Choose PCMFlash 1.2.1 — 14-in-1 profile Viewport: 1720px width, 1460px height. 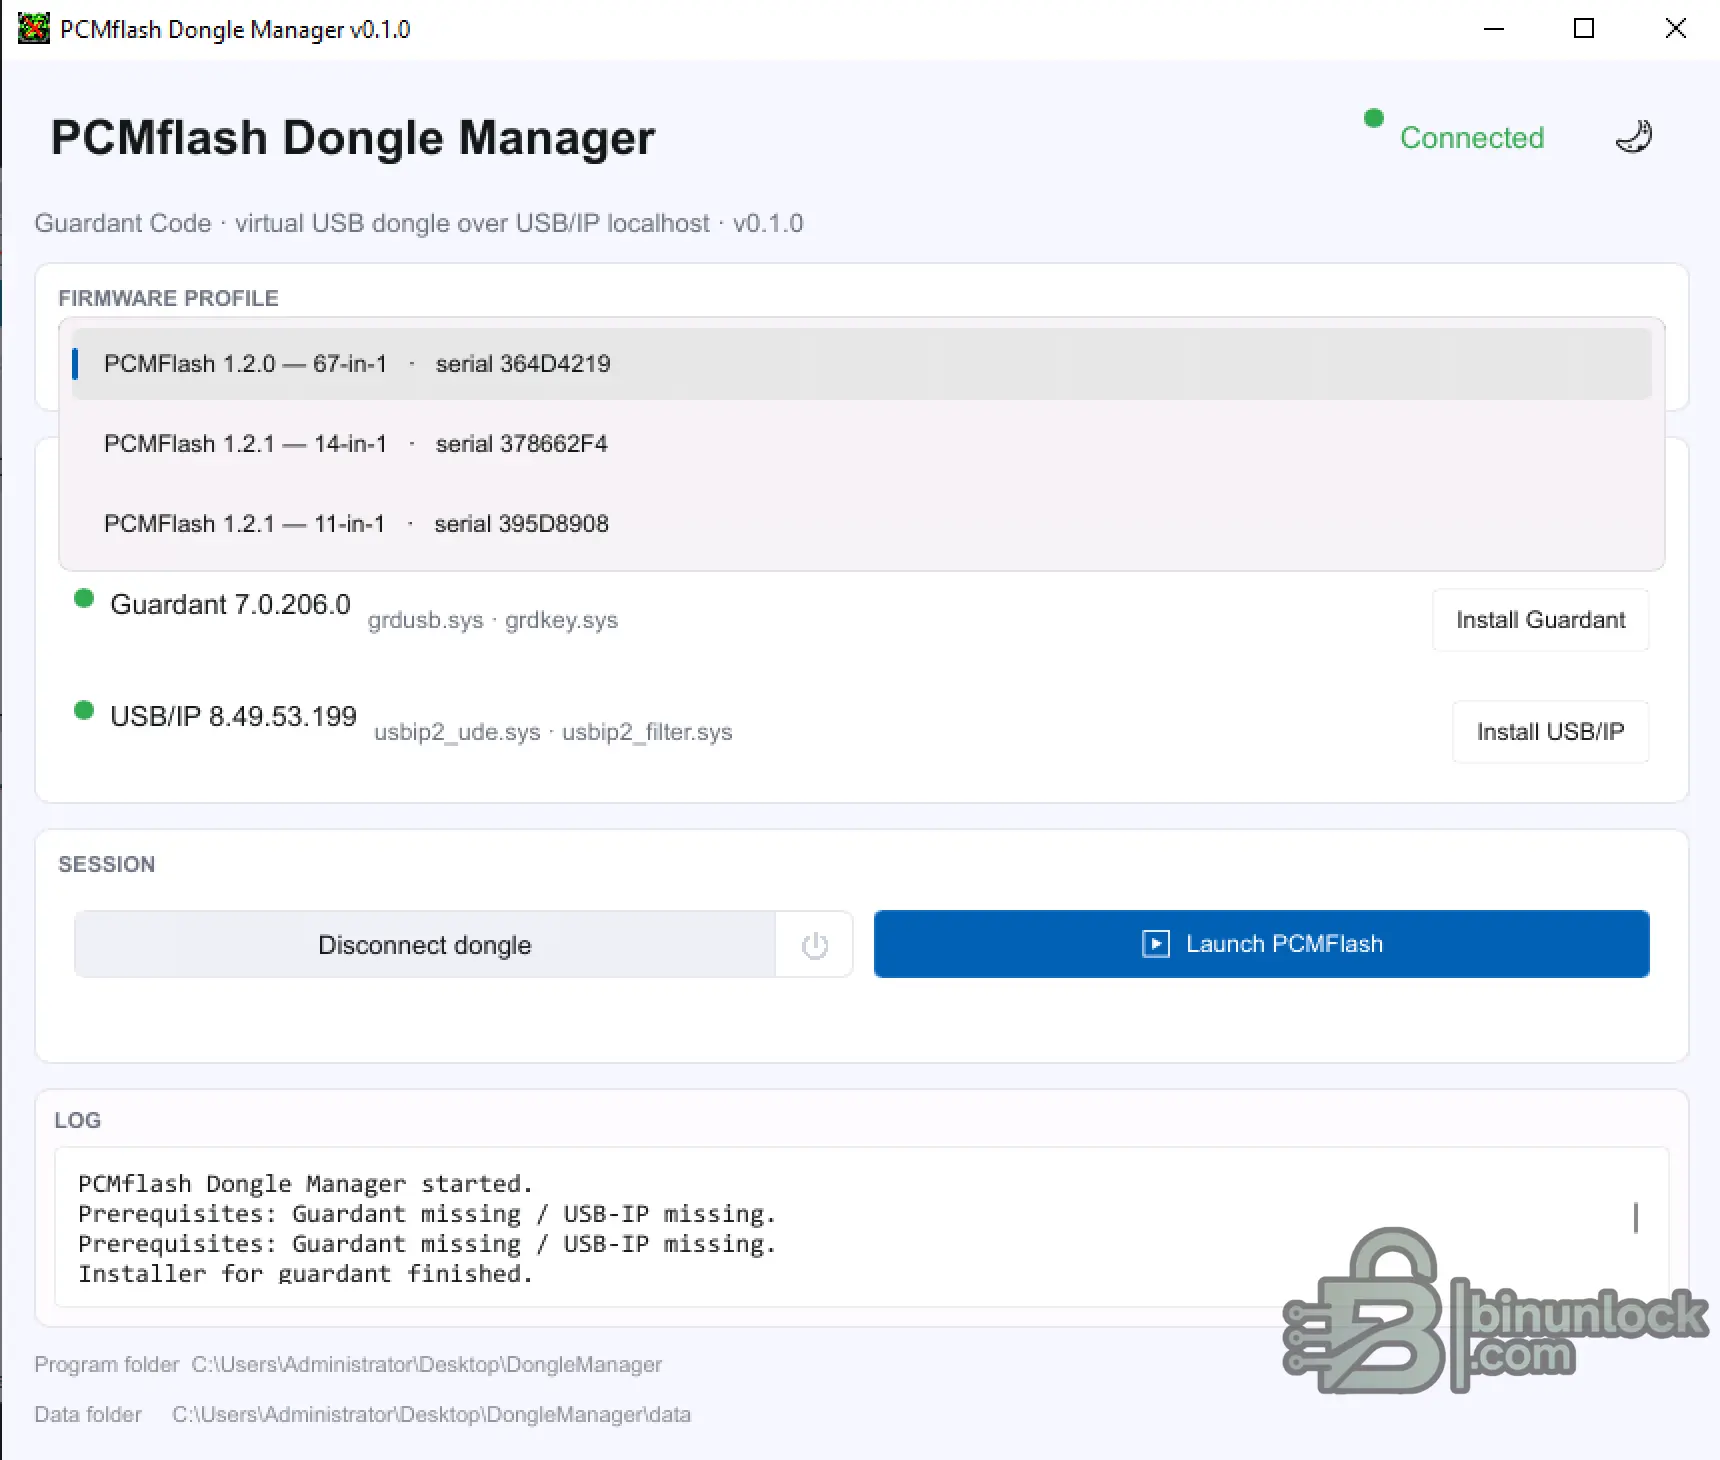862,444
